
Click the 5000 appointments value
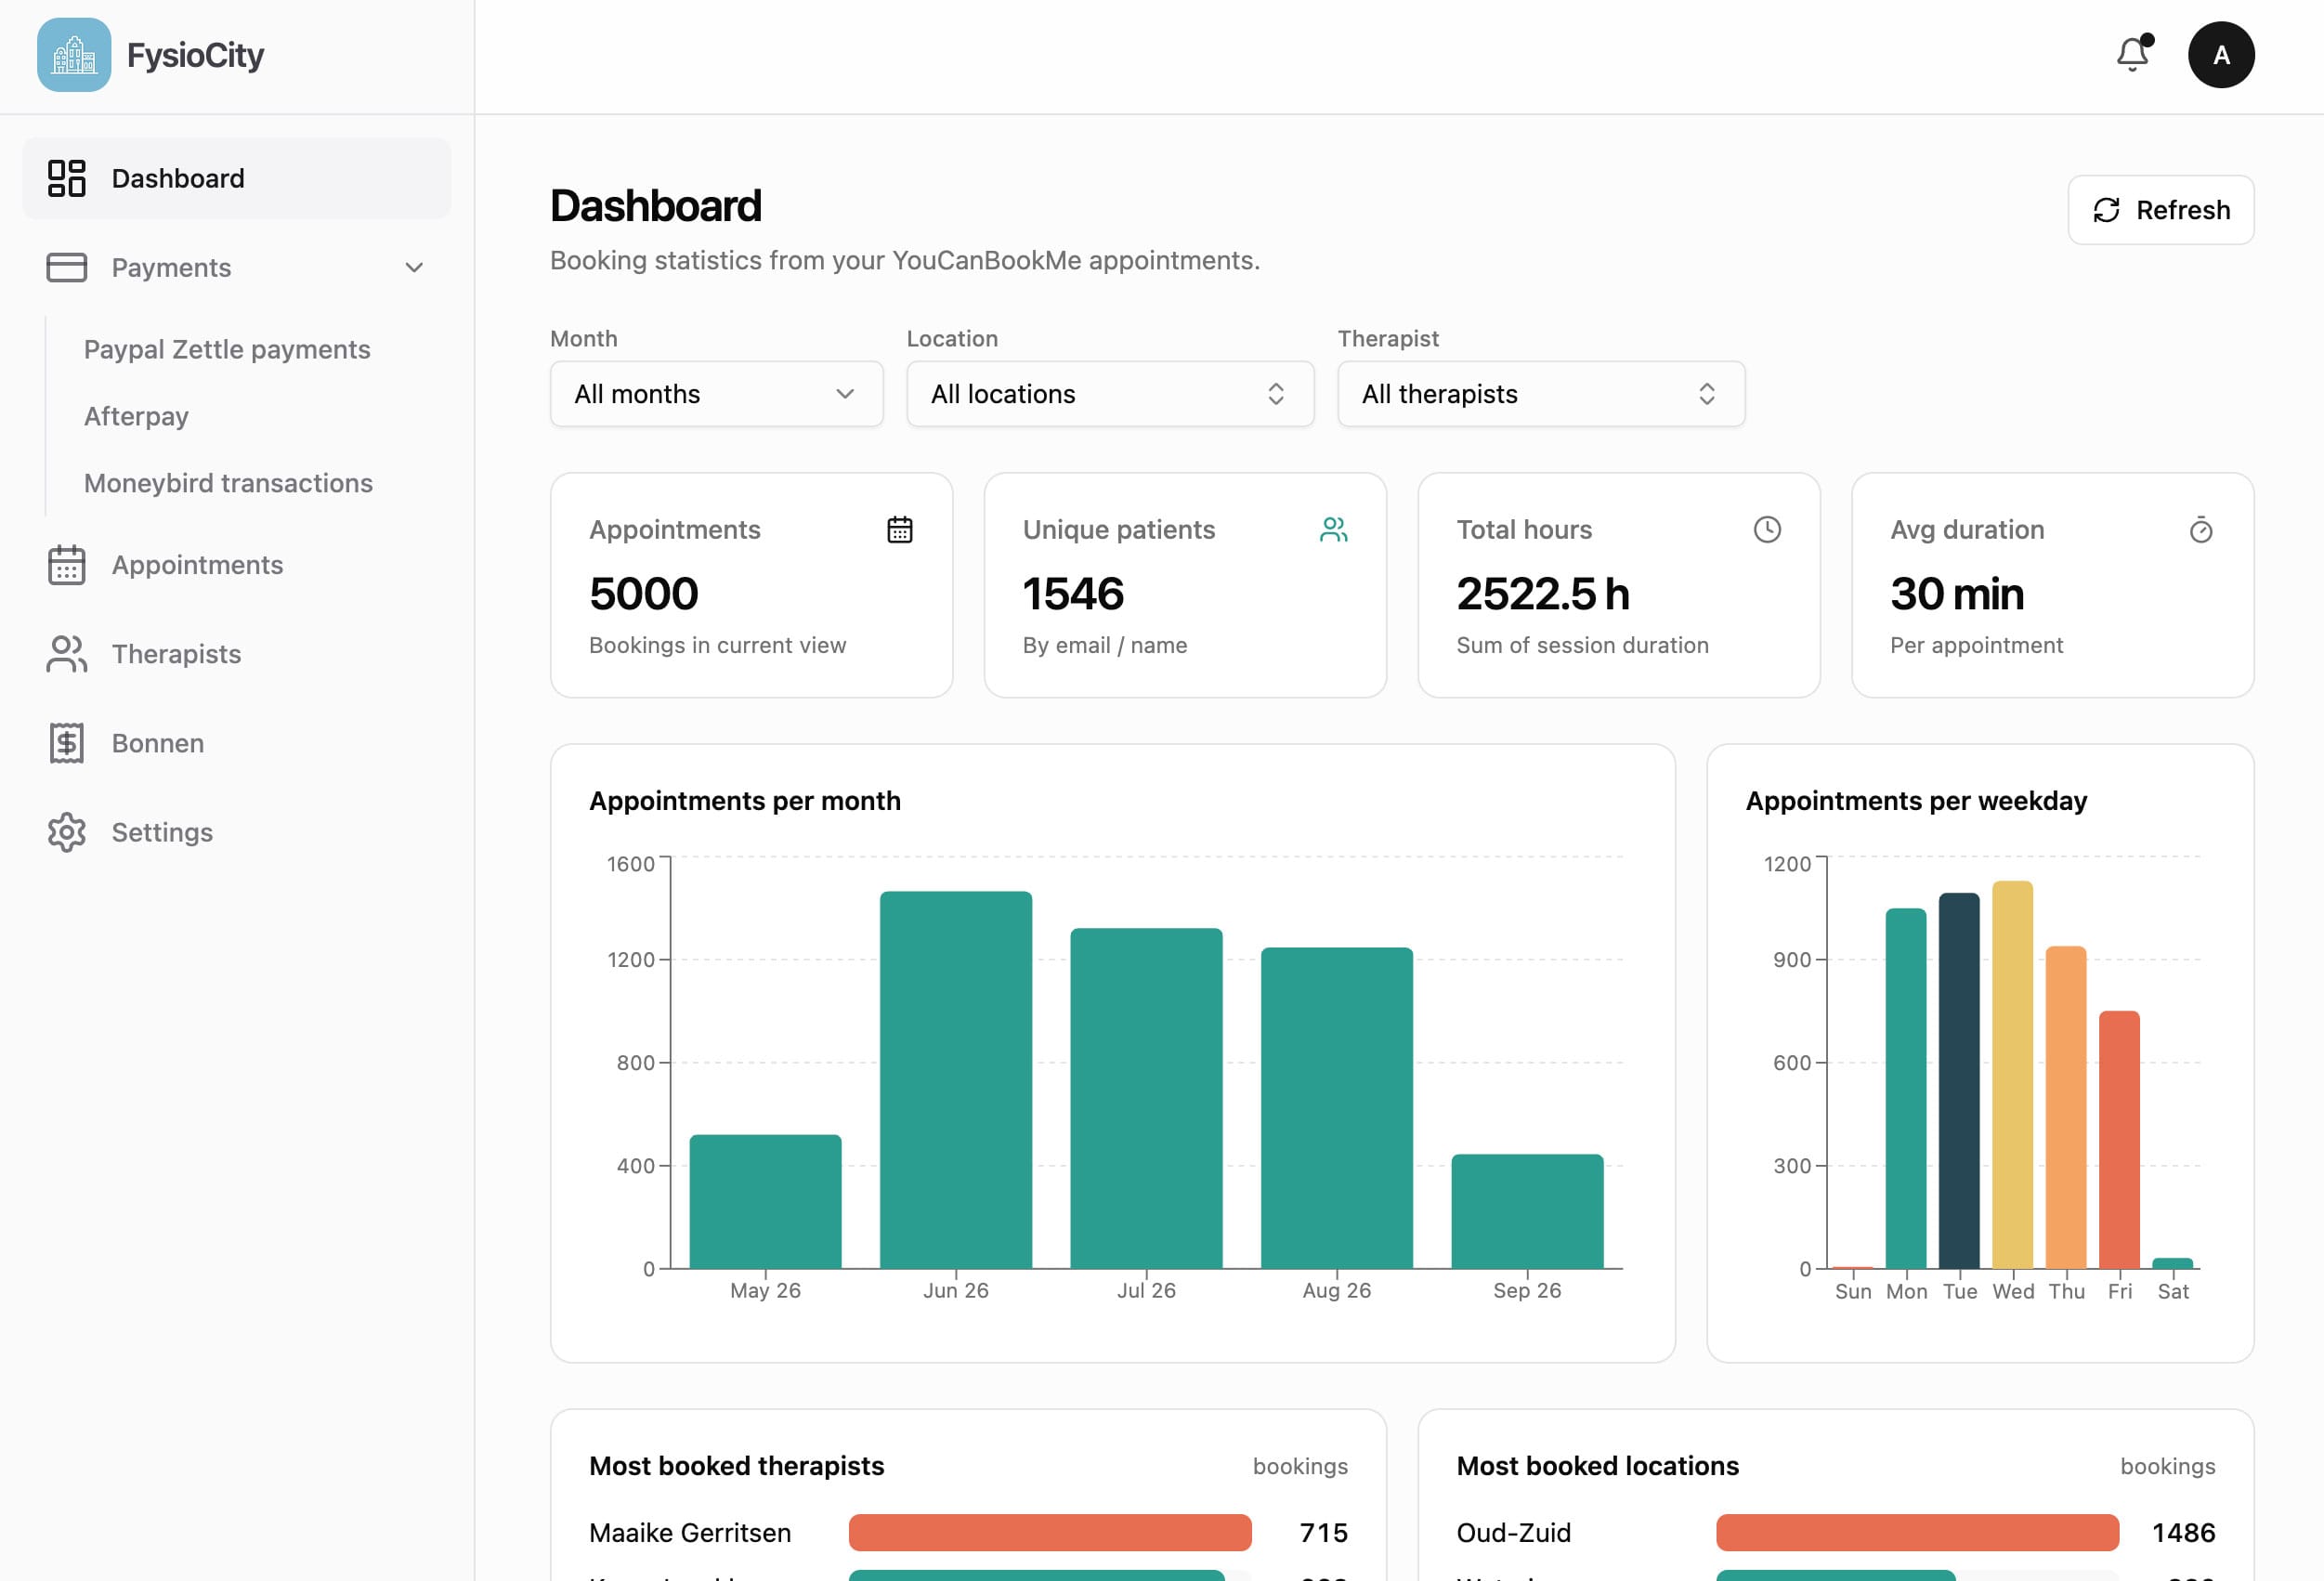point(644,593)
